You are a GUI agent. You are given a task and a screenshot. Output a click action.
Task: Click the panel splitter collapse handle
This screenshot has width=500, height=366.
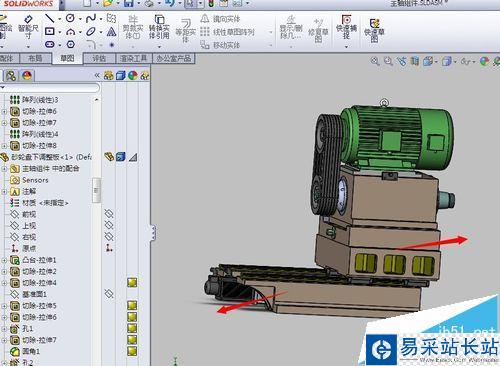tap(153, 232)
